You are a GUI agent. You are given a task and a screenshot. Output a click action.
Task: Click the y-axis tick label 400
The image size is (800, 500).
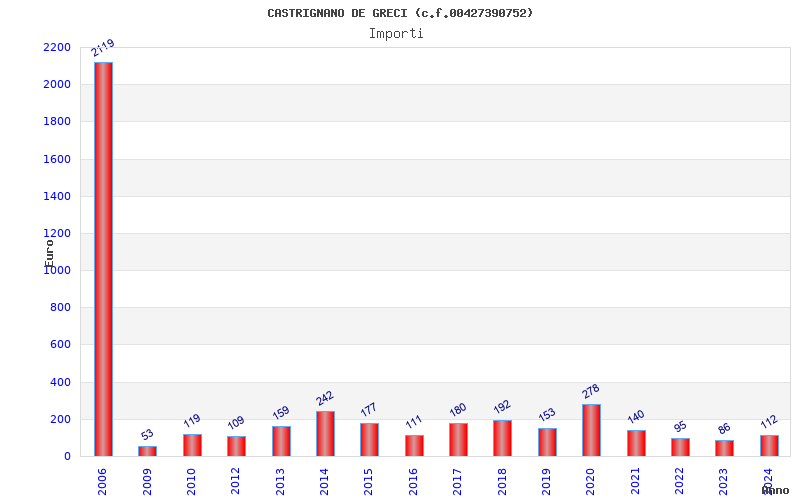[60, 382]
